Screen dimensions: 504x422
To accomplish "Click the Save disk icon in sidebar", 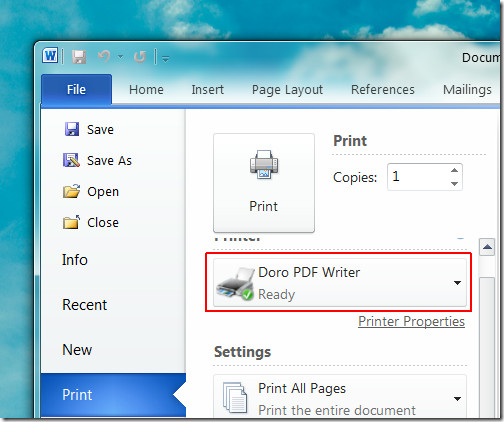I will pos(72,129).
